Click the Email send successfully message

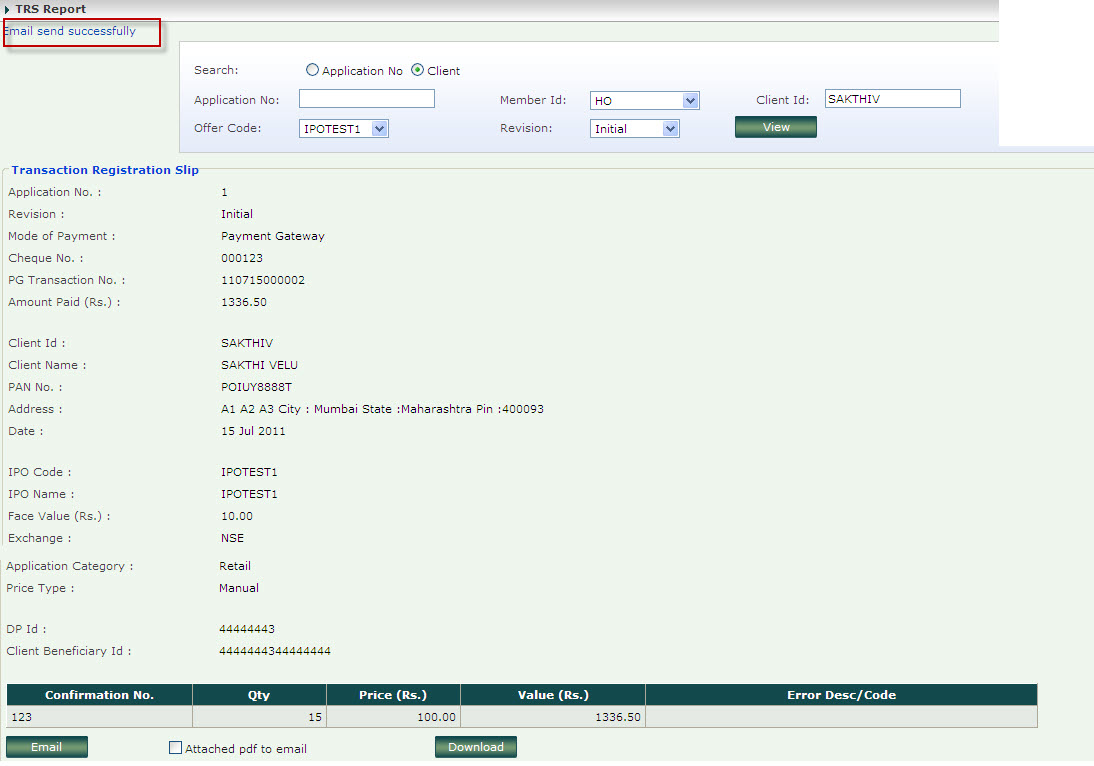(x=70, y=31)
